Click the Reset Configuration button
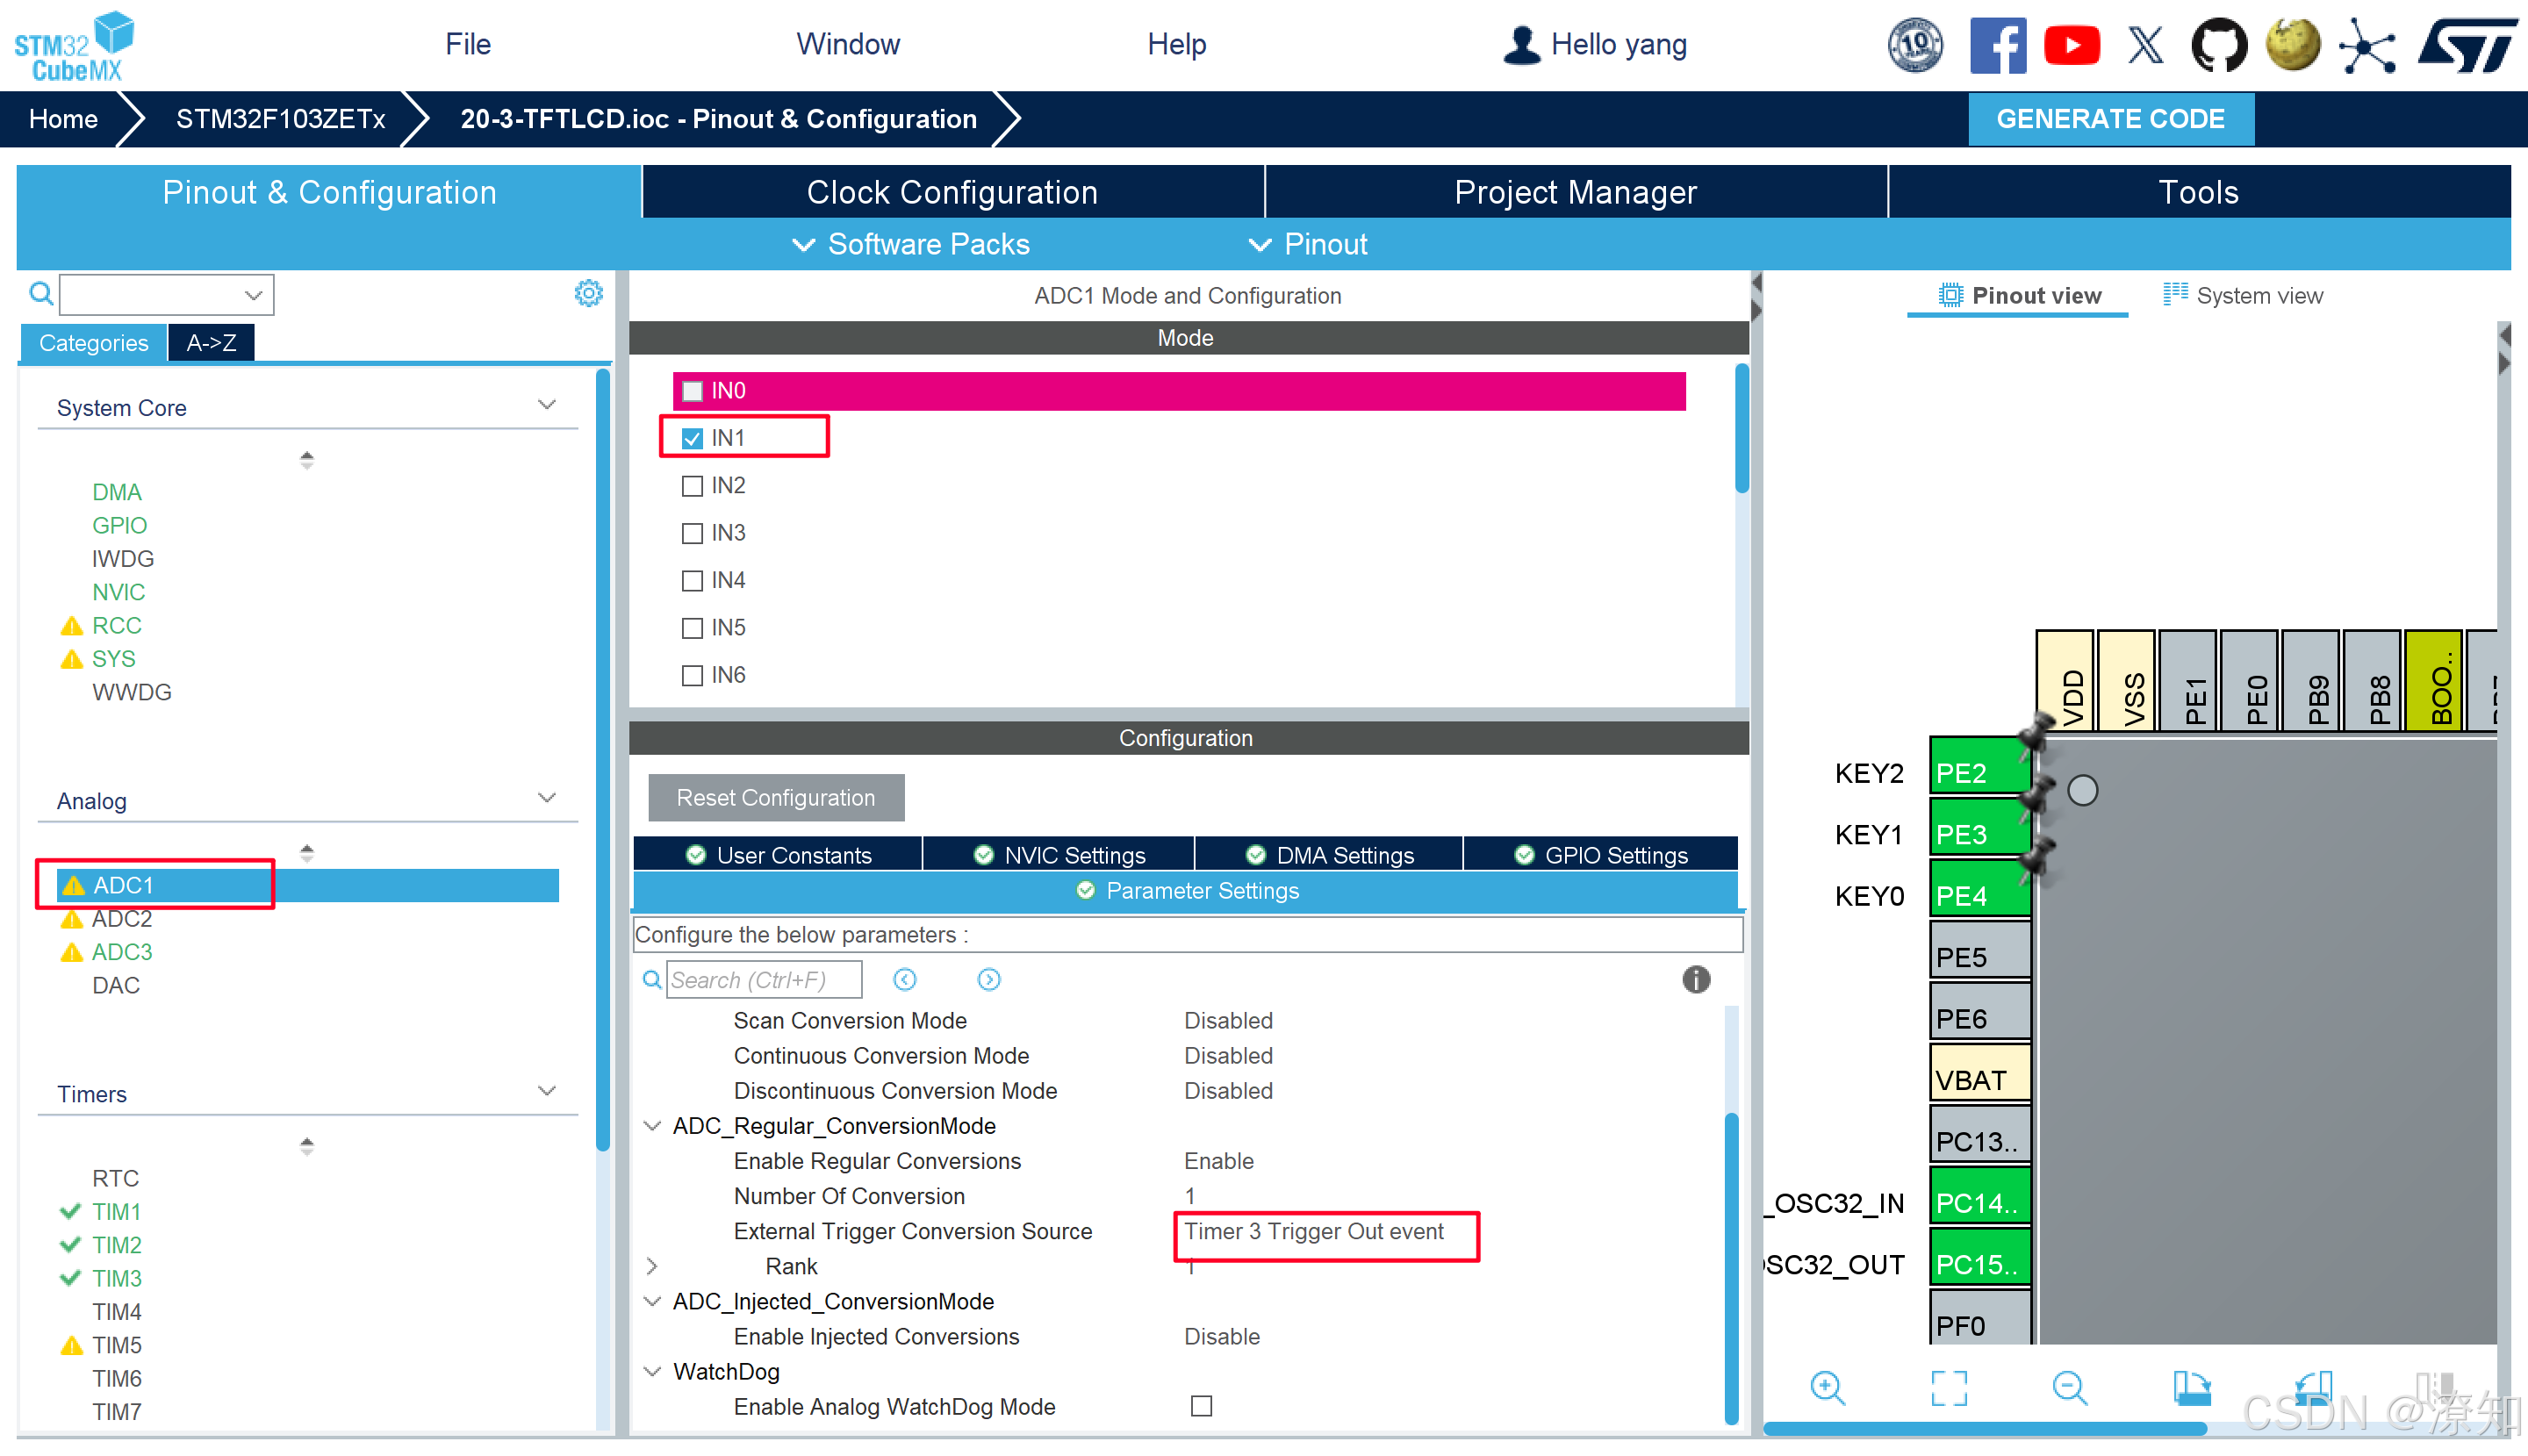2528x1456 pixels. click(x=775, y=797)
